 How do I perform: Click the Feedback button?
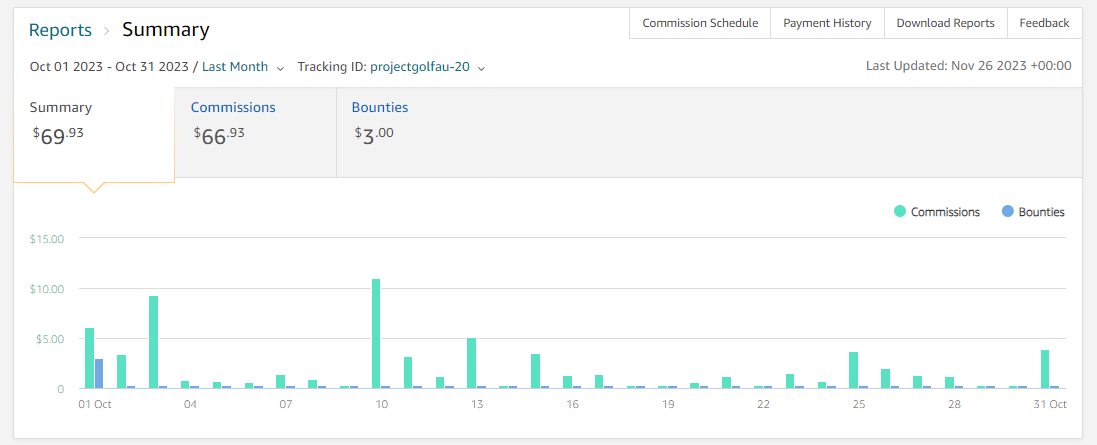1045,23
